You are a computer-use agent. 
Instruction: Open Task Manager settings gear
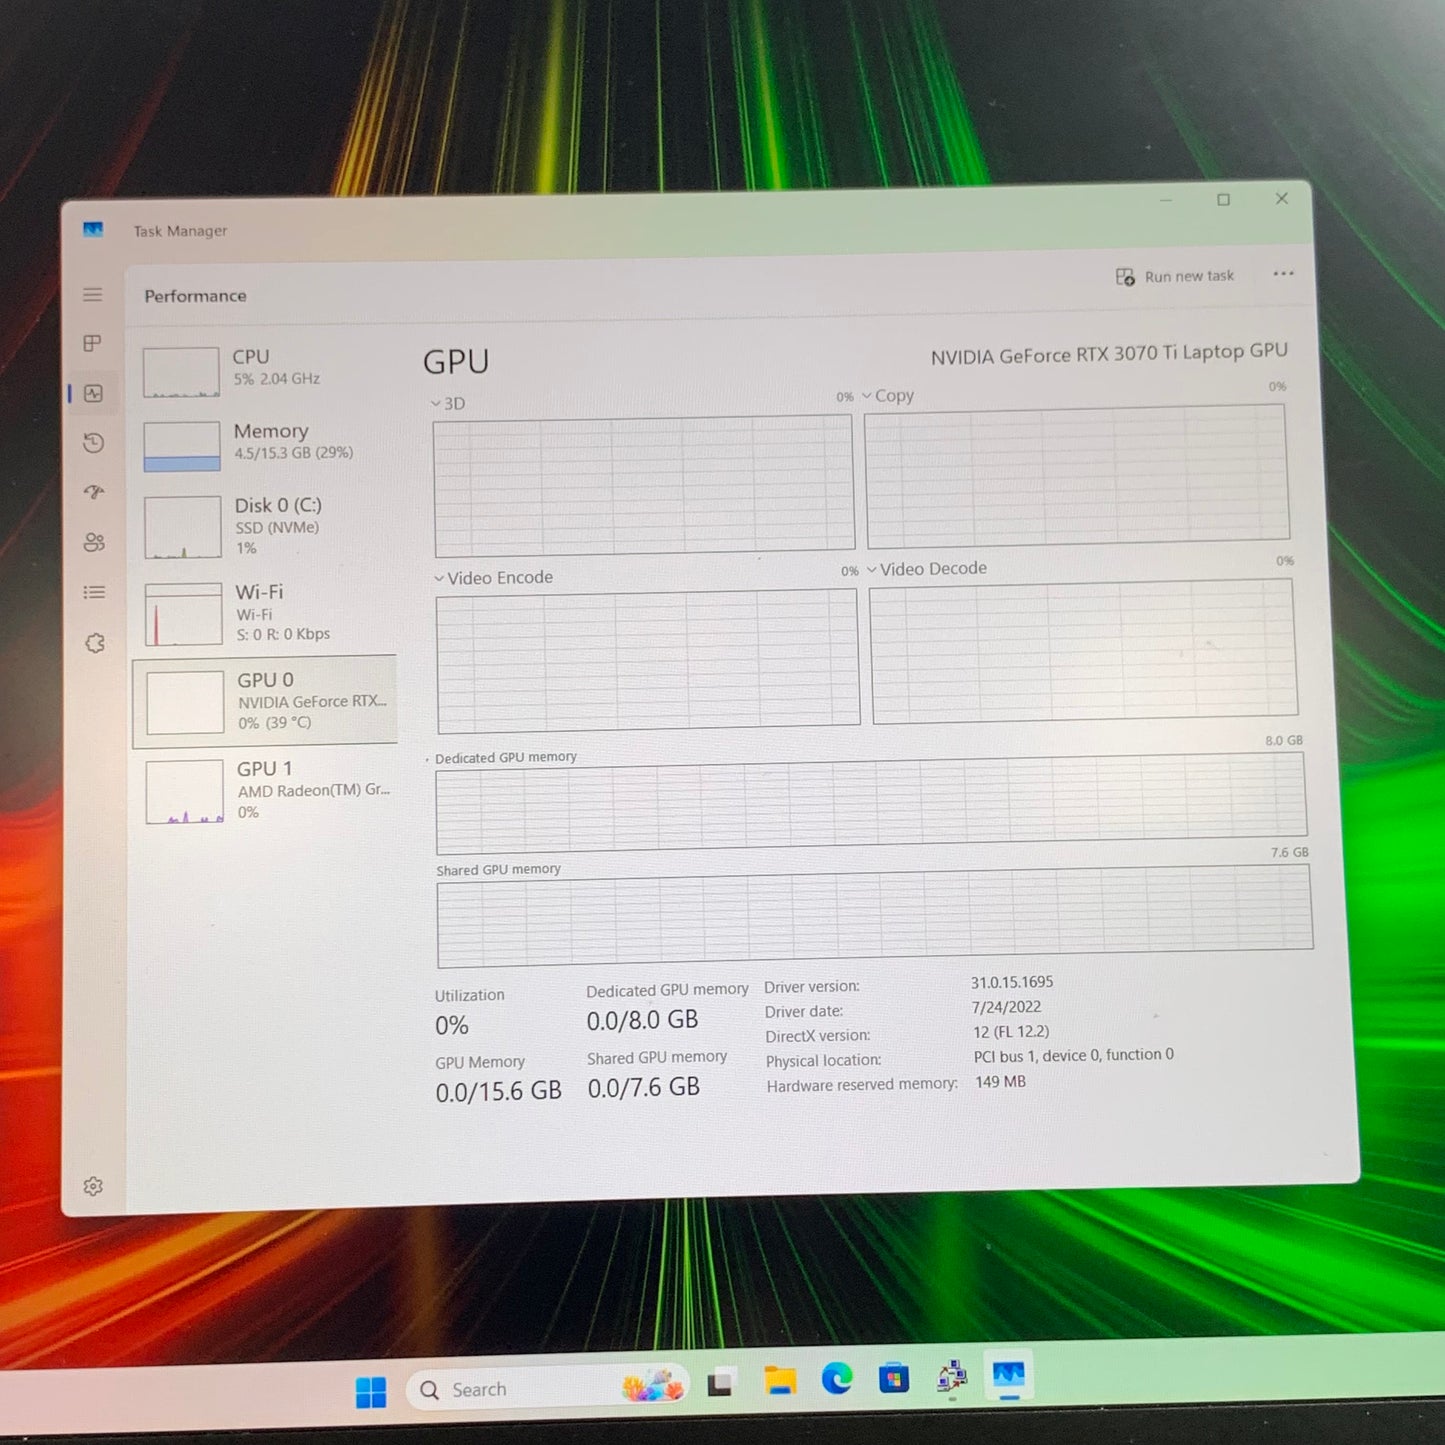93,1186
